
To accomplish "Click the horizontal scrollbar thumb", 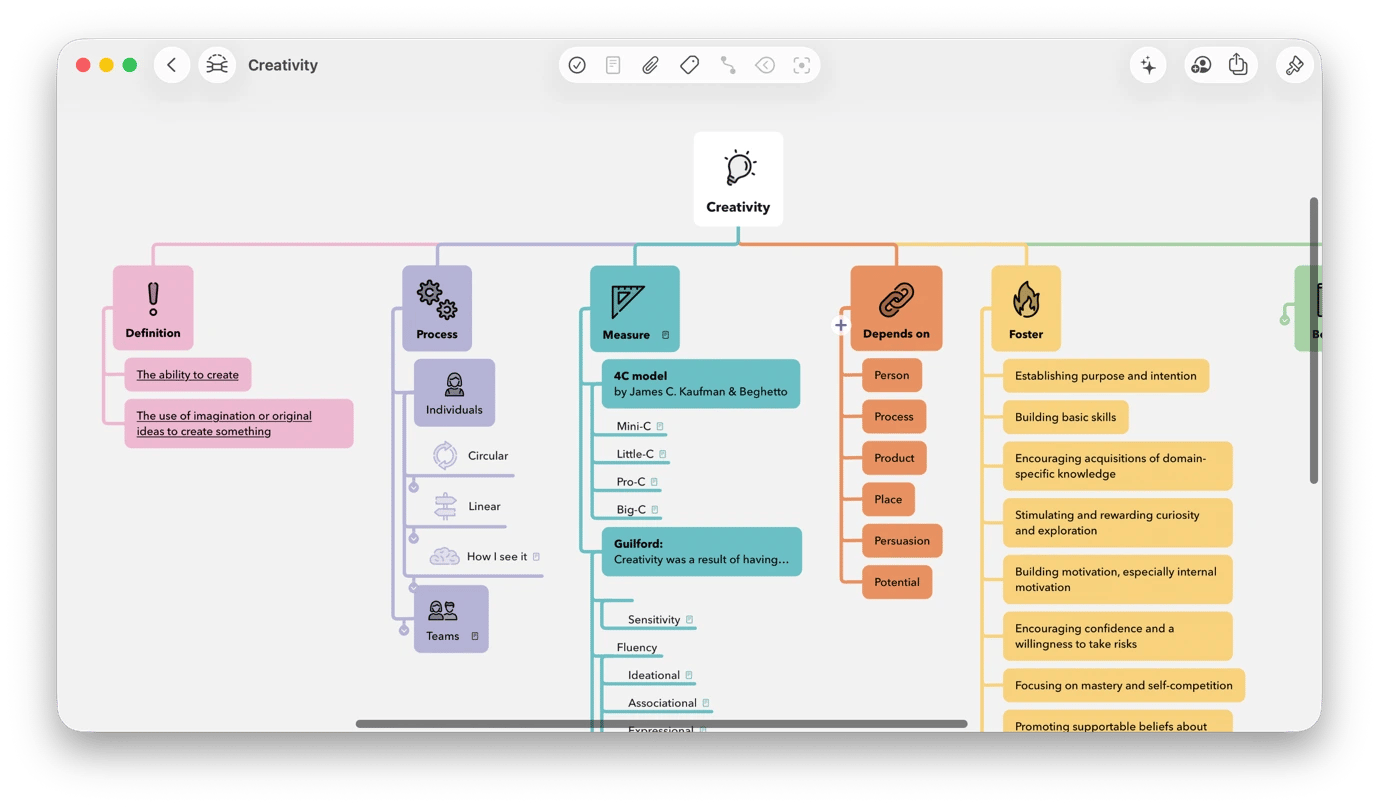I will pos(661,724).
